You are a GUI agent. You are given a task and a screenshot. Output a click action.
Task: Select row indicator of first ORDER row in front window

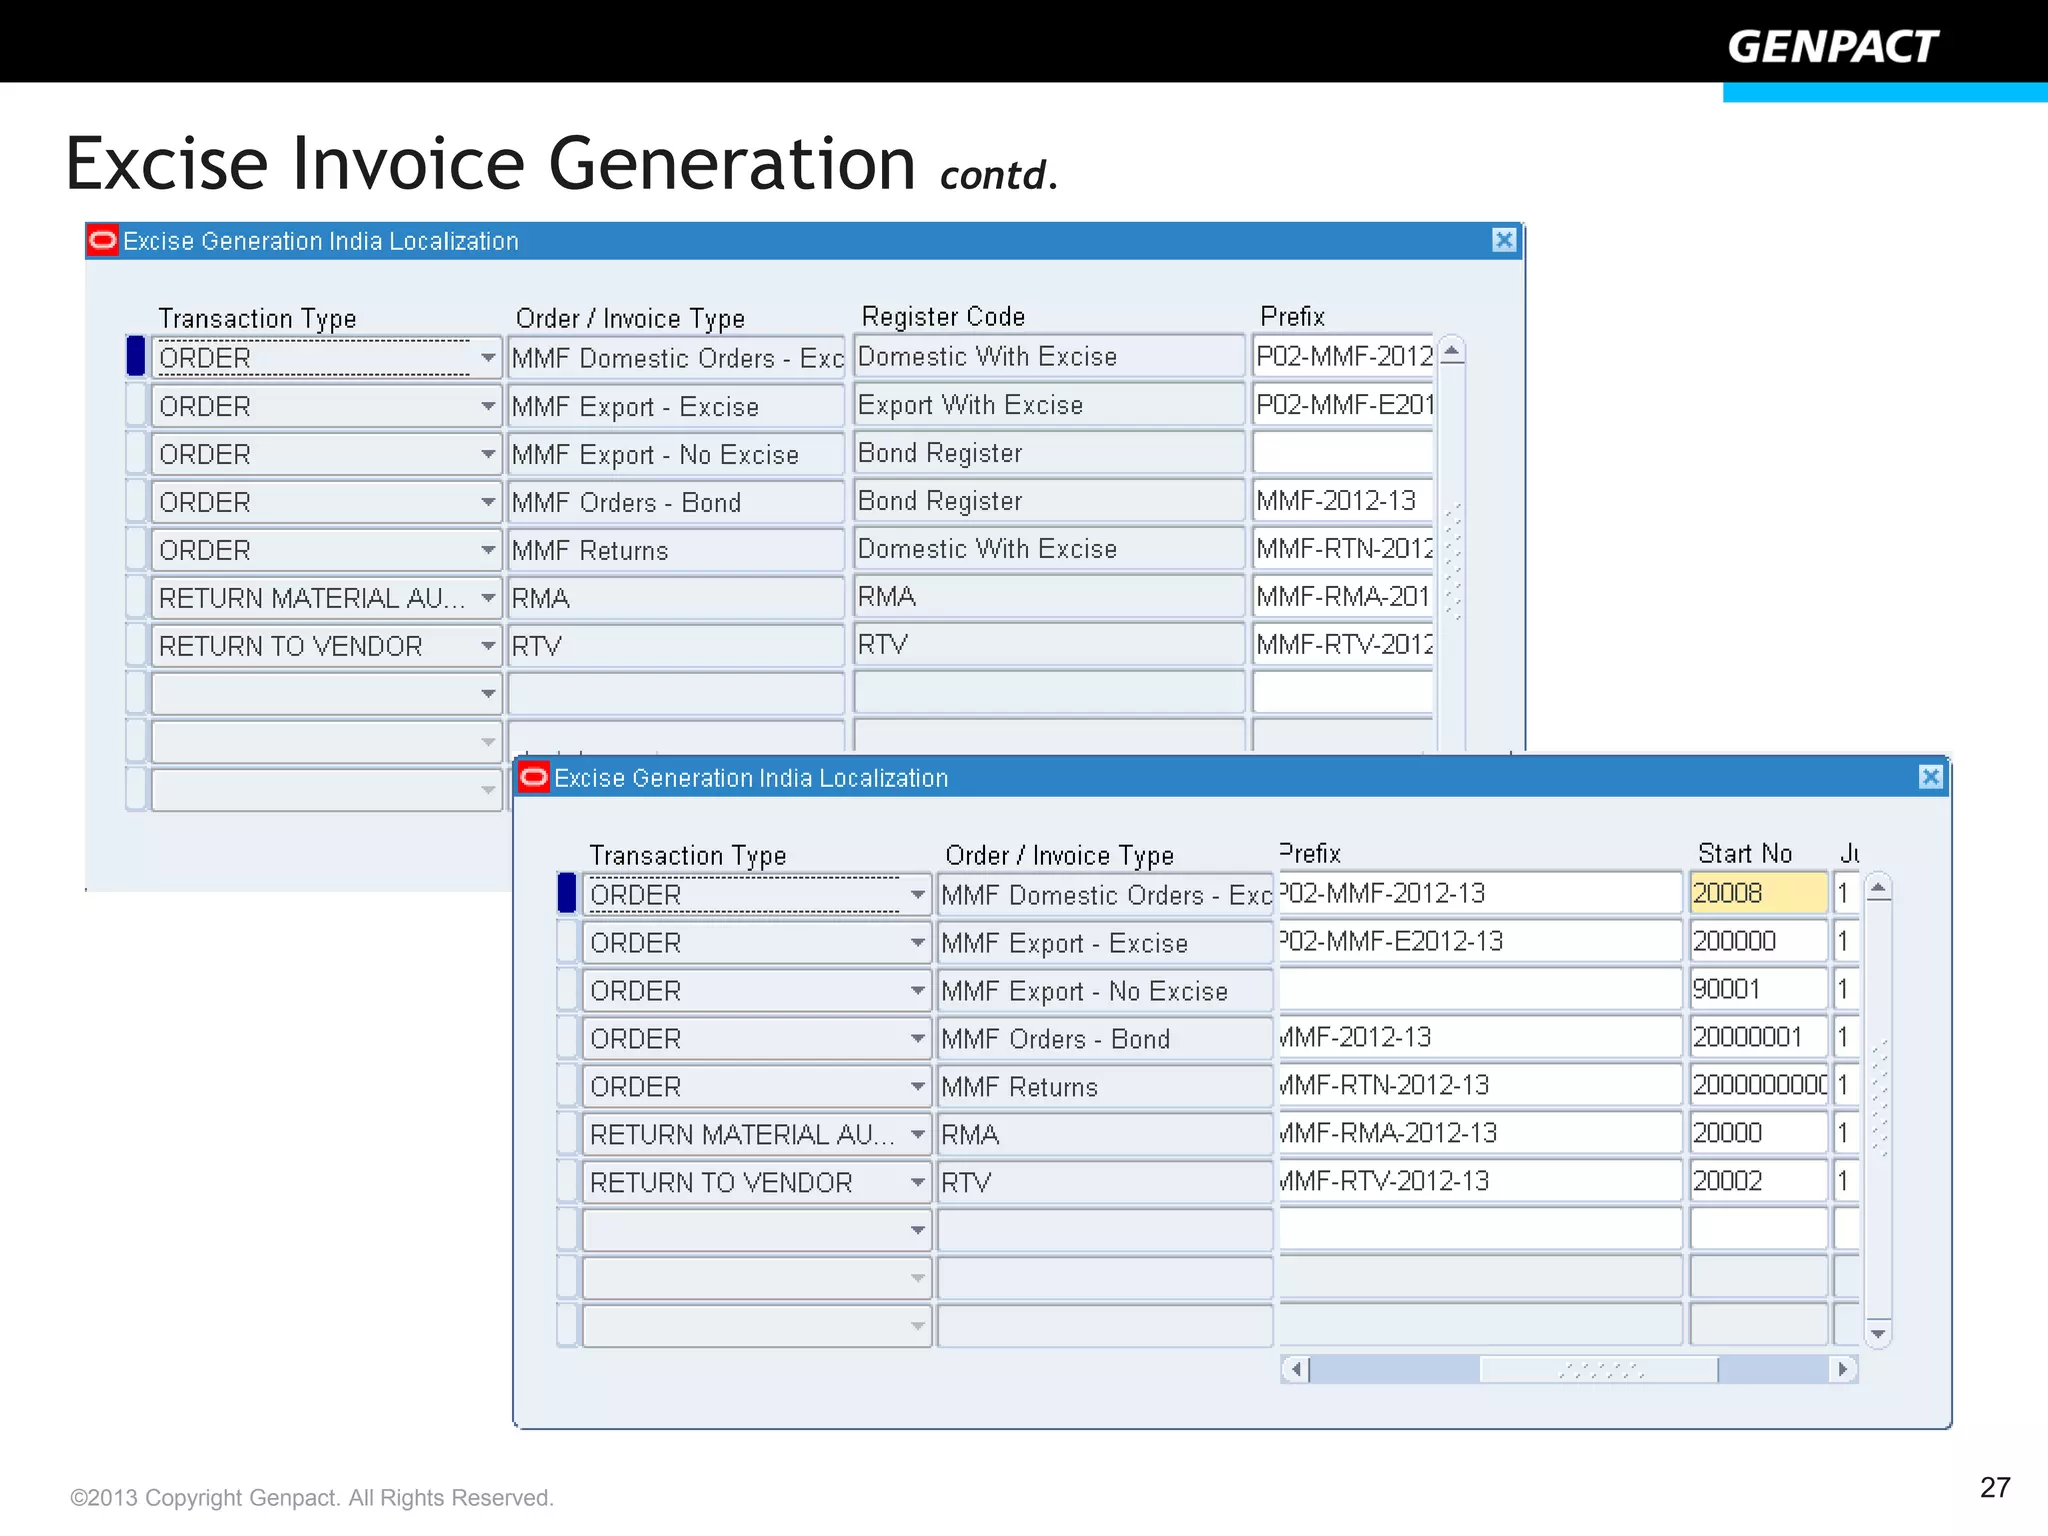tap(567, 893)
